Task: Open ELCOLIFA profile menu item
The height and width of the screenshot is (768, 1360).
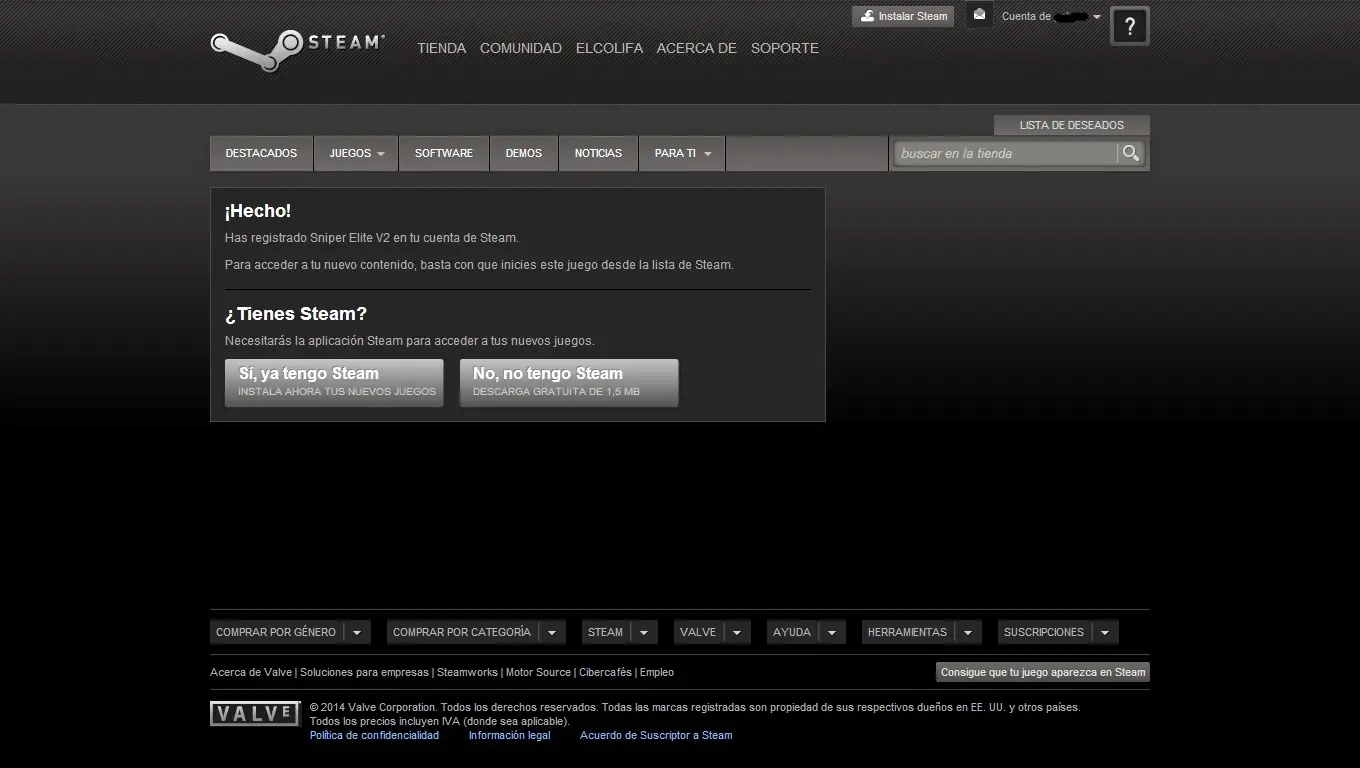Action: pos(609,48)
